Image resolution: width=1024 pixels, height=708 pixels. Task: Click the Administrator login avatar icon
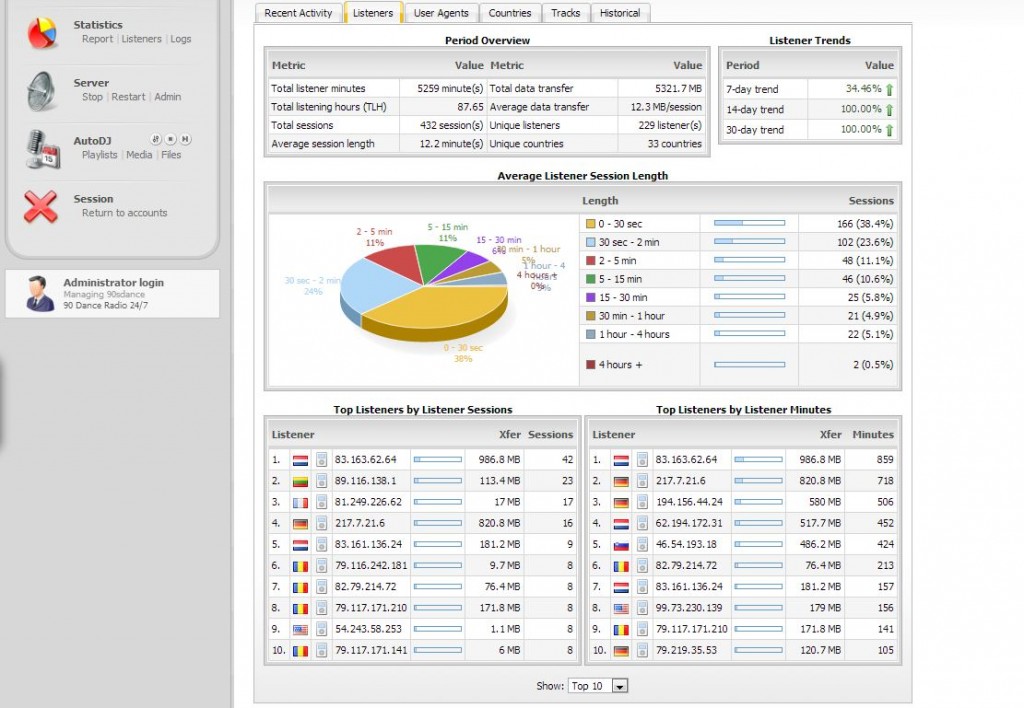pyautogui.click(x=39, y=294)
